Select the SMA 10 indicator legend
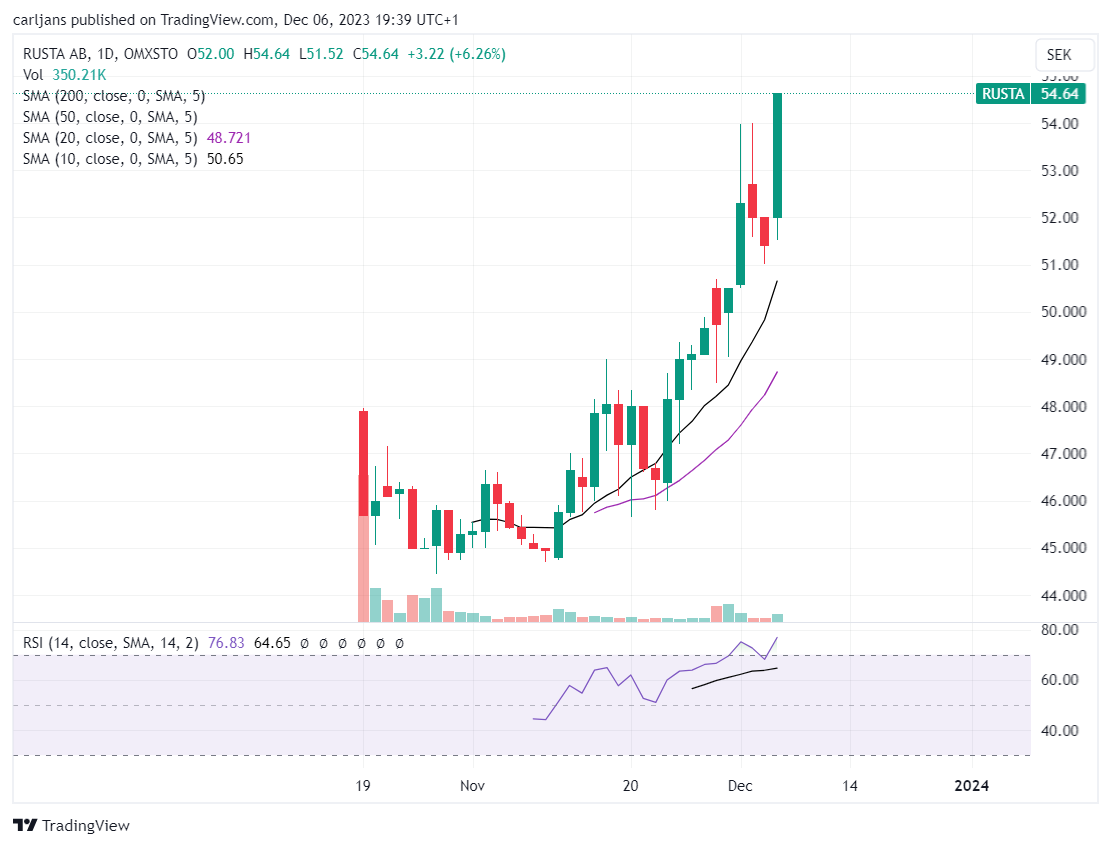1111x847 pixels. coord(133,159)
